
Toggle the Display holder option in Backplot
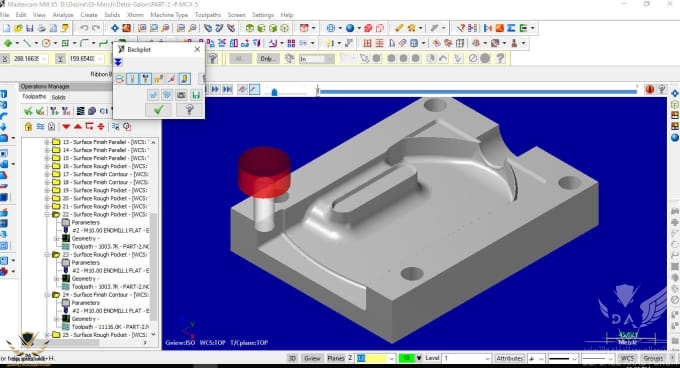145,78
